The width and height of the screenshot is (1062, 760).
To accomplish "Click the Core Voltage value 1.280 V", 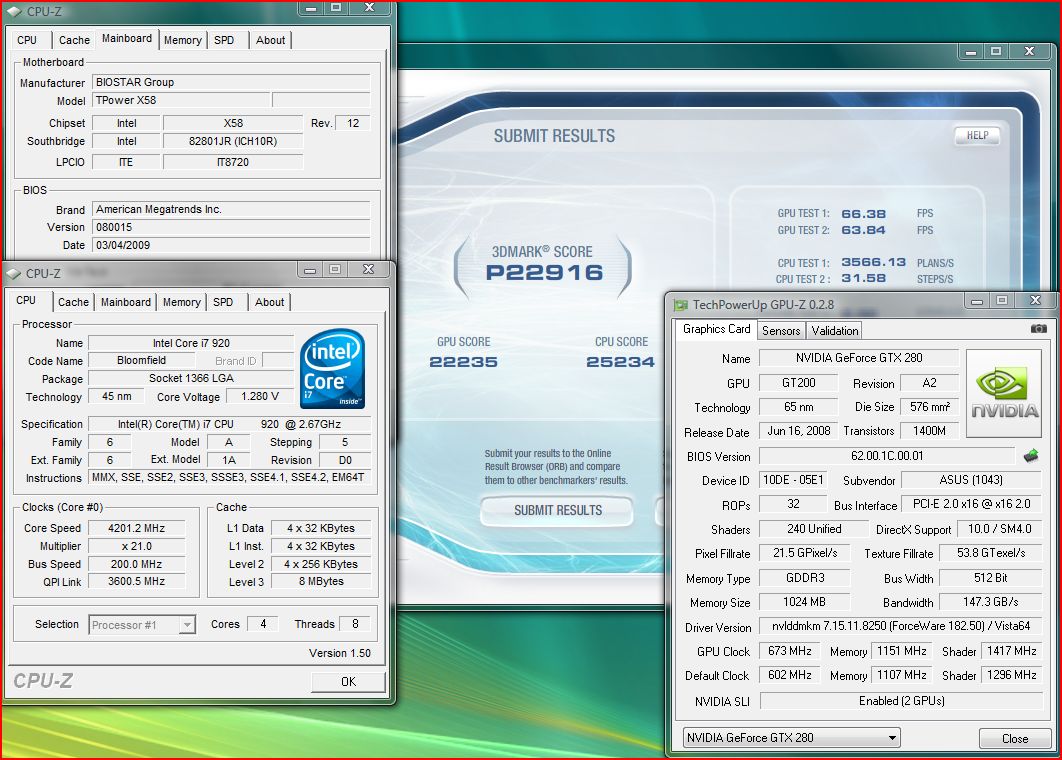I will coord(259,396).
